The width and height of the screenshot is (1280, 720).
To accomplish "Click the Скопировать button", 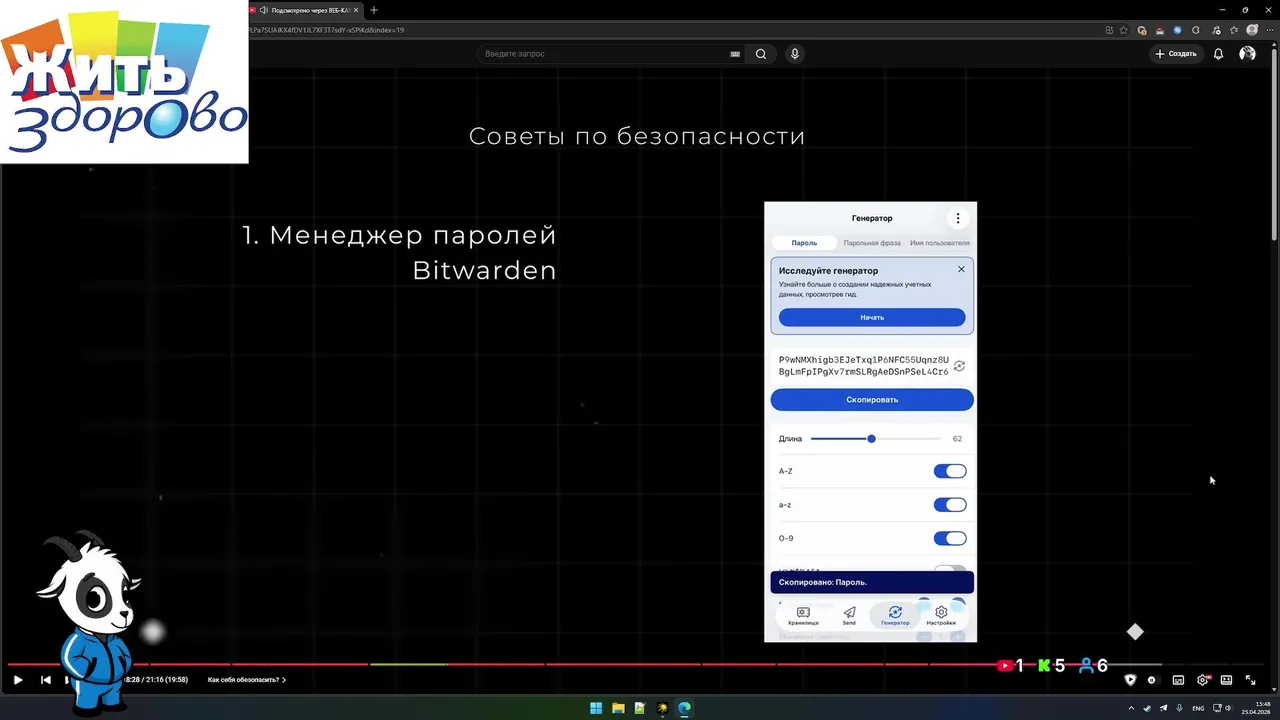I will (x=872, y=400).
